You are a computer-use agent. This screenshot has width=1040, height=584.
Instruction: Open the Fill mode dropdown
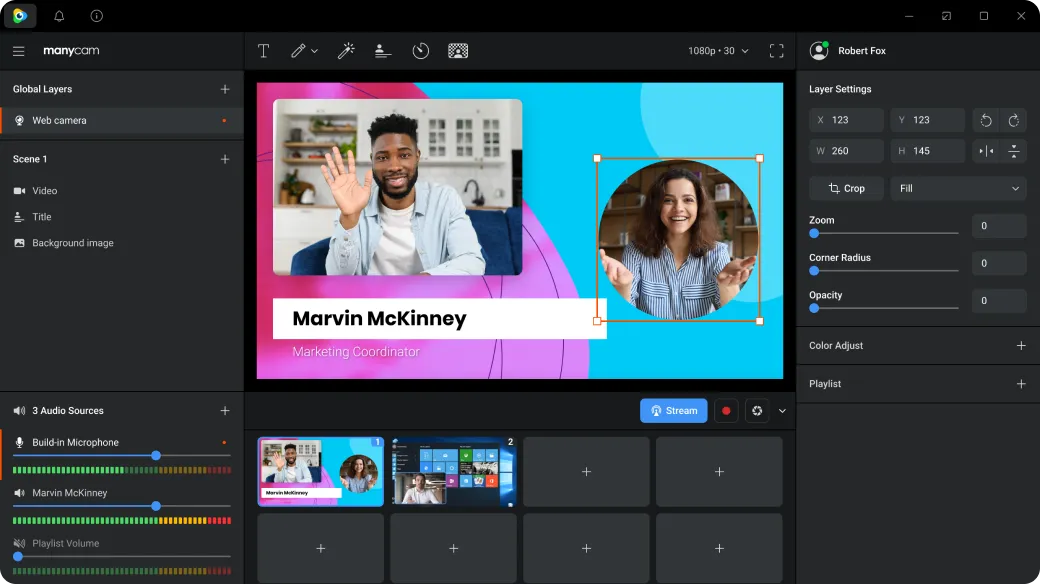958,188
